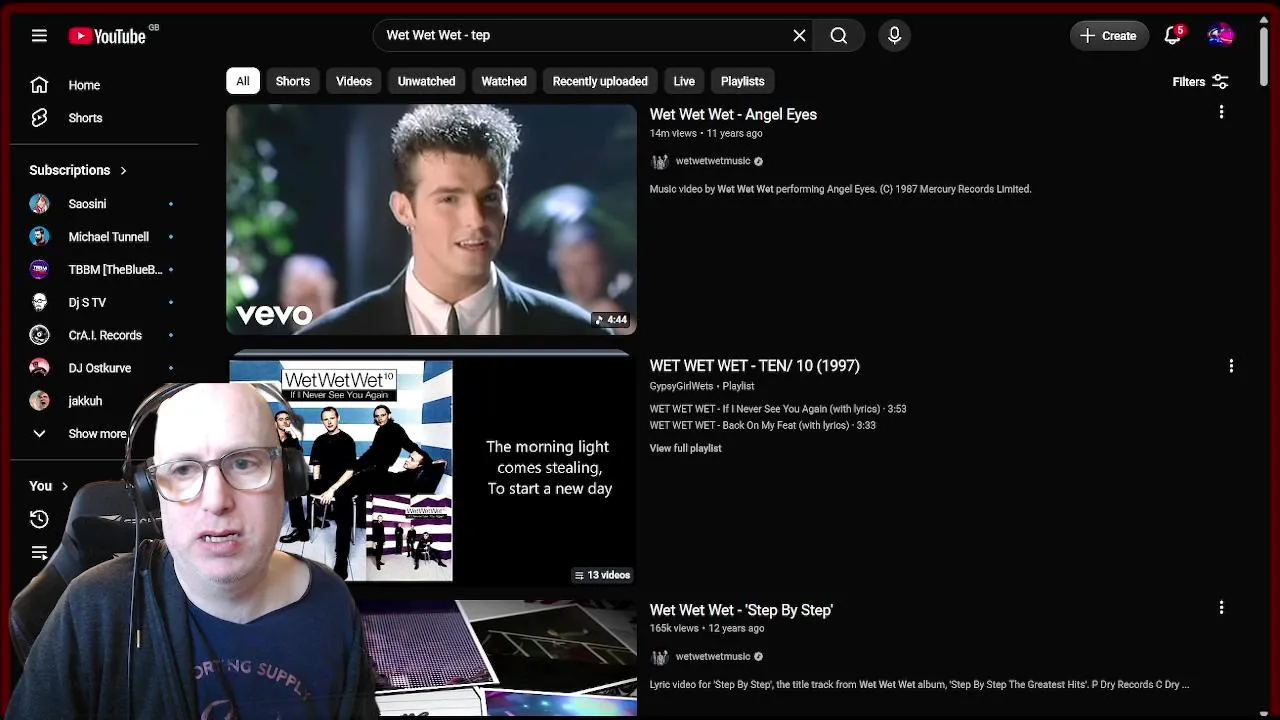Viewport: 1280px width, 720px height.
Task: Click the 13 videos playlist badge
Action: (x=602, y=575)
